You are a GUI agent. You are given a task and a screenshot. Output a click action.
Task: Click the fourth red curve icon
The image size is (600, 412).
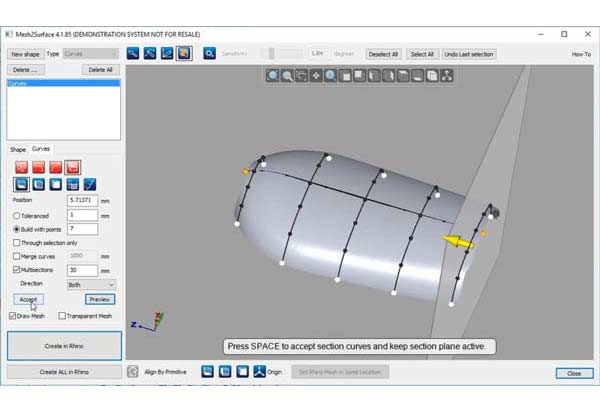tap(73, 166)
